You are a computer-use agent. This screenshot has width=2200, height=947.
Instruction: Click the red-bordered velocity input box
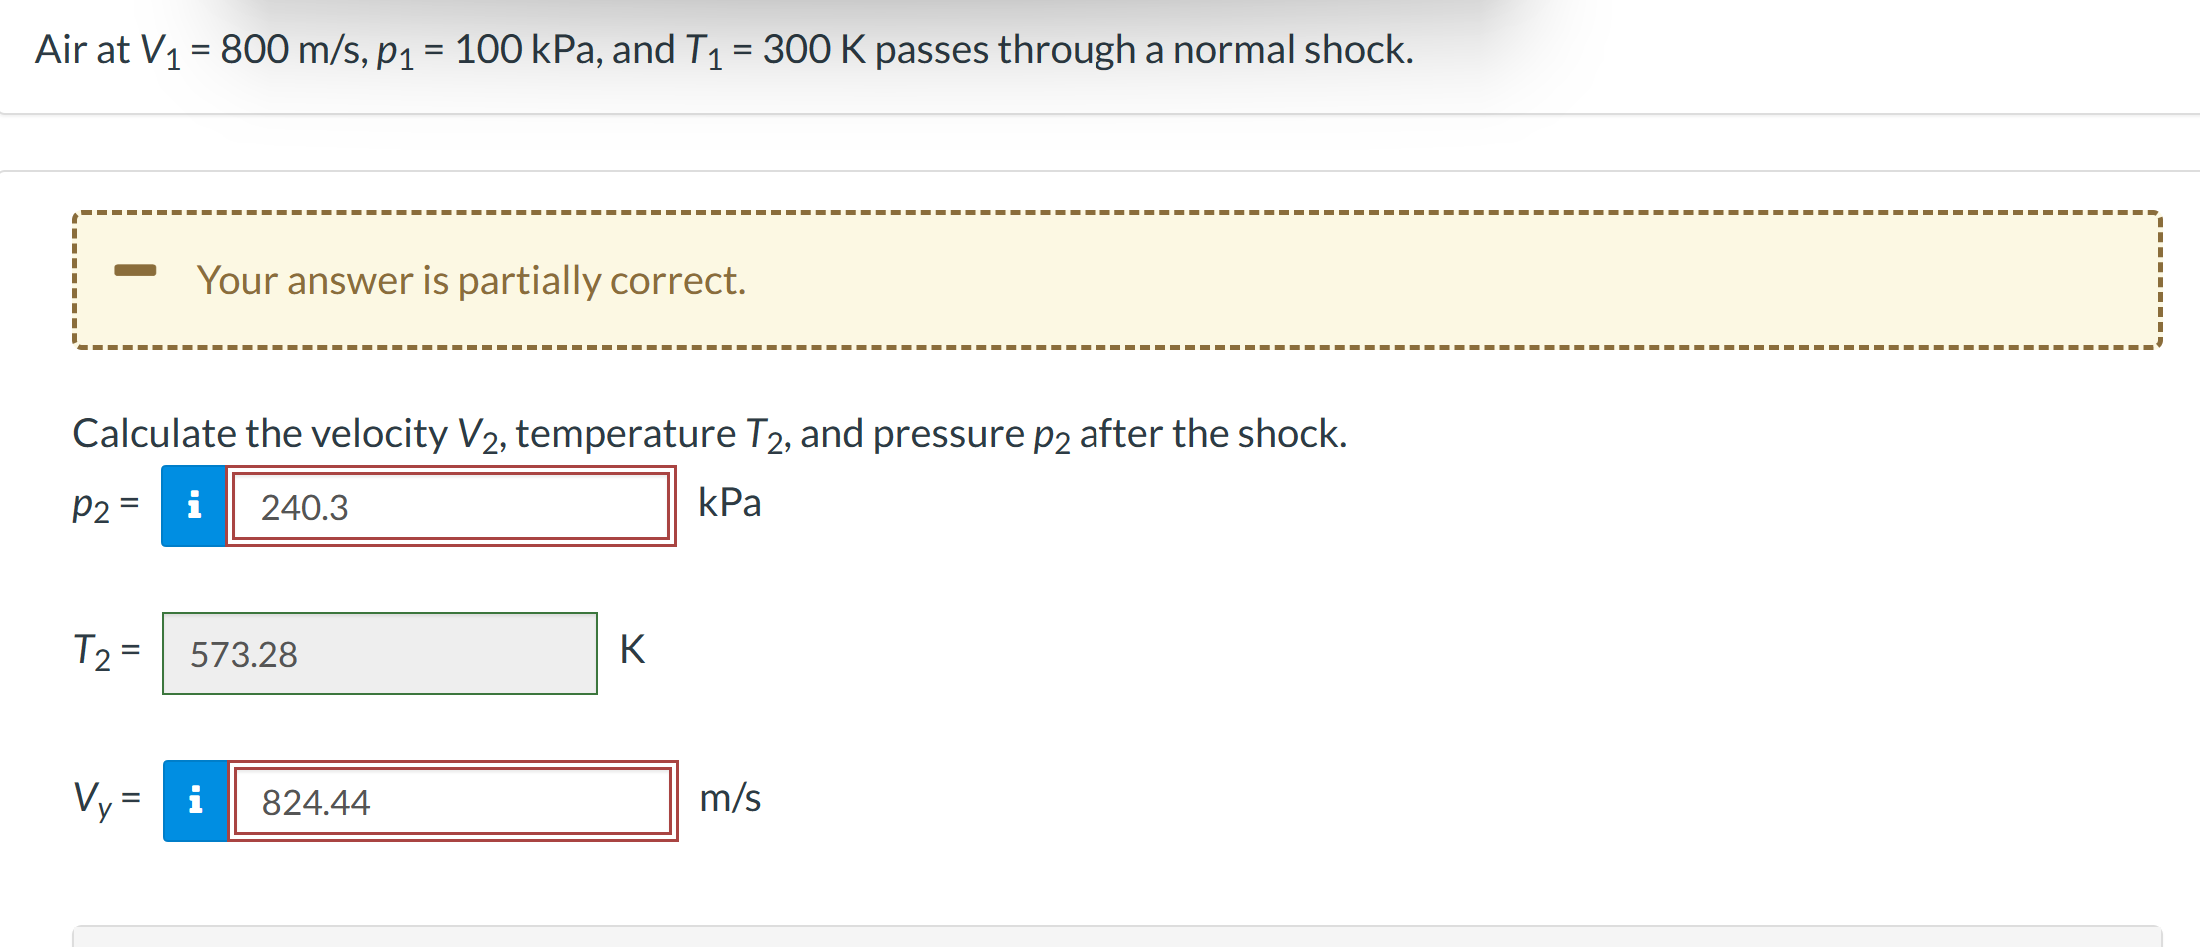450,799
